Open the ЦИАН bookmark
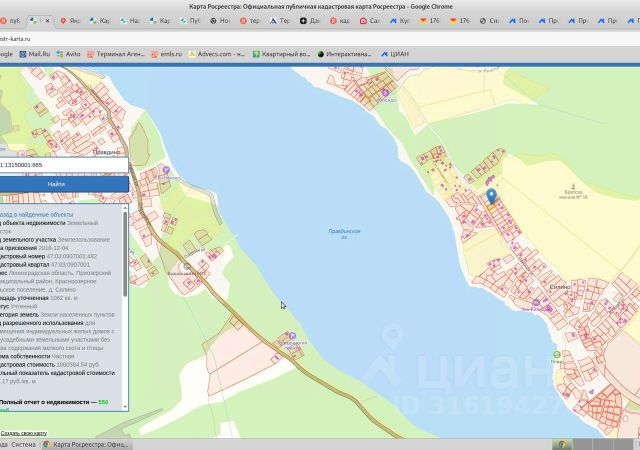Viewport: 640px width, 450px height. tap(395, 54)
